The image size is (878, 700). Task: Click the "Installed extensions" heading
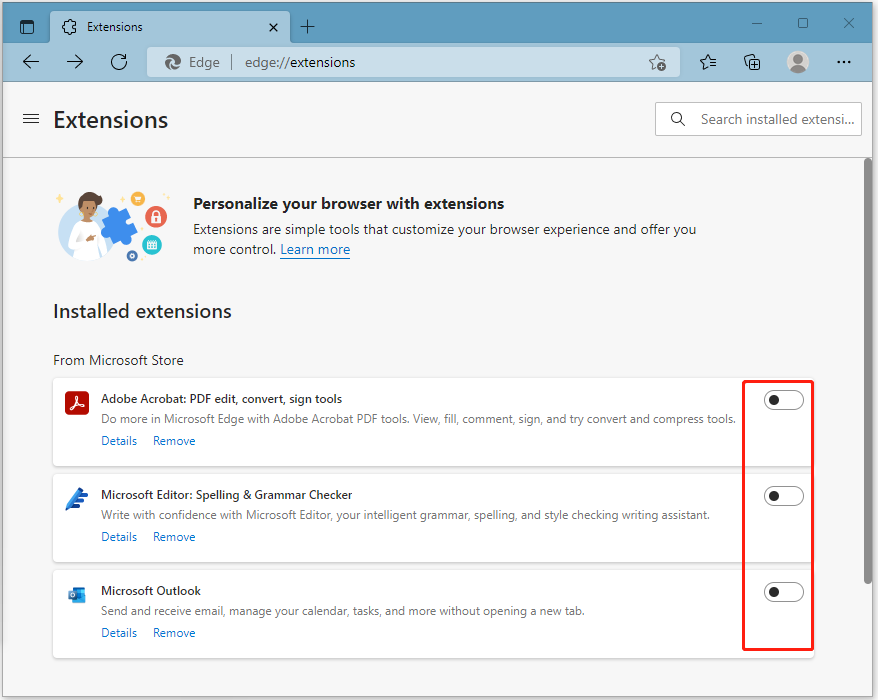(x=142, y=311)
